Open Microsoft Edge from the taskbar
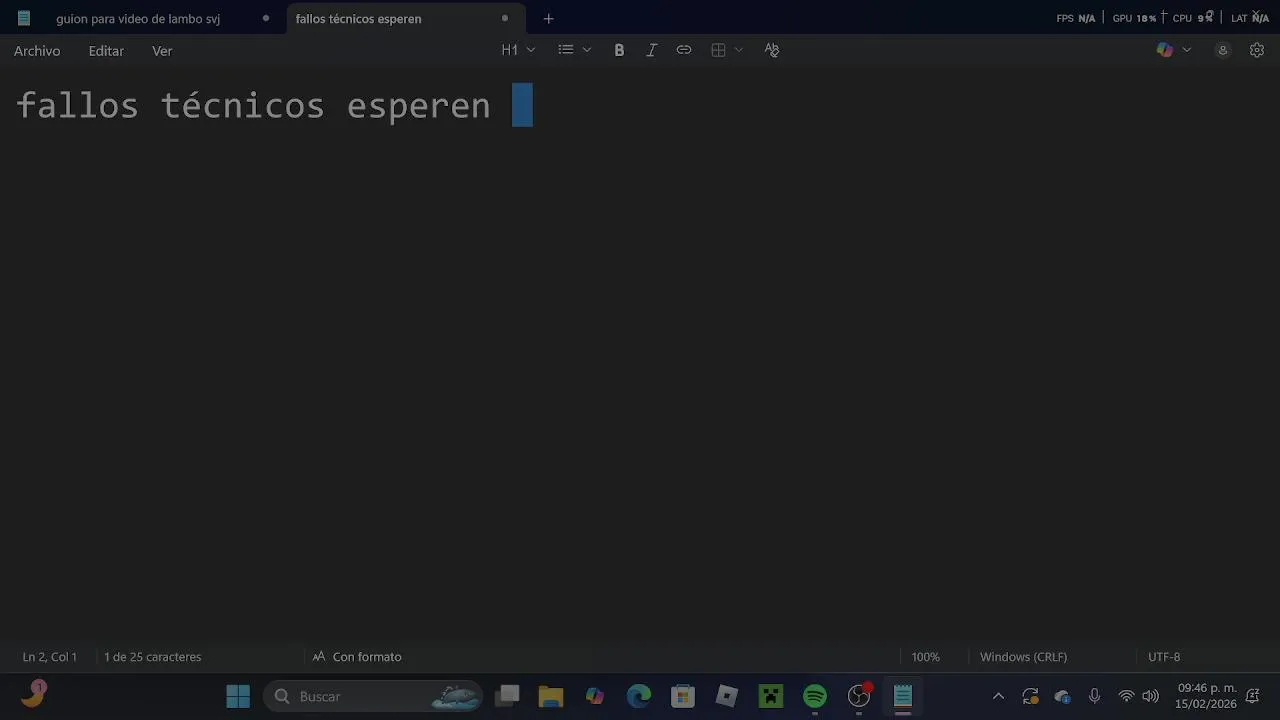This screenshot has width=1280, height=720. coord(639,696)
